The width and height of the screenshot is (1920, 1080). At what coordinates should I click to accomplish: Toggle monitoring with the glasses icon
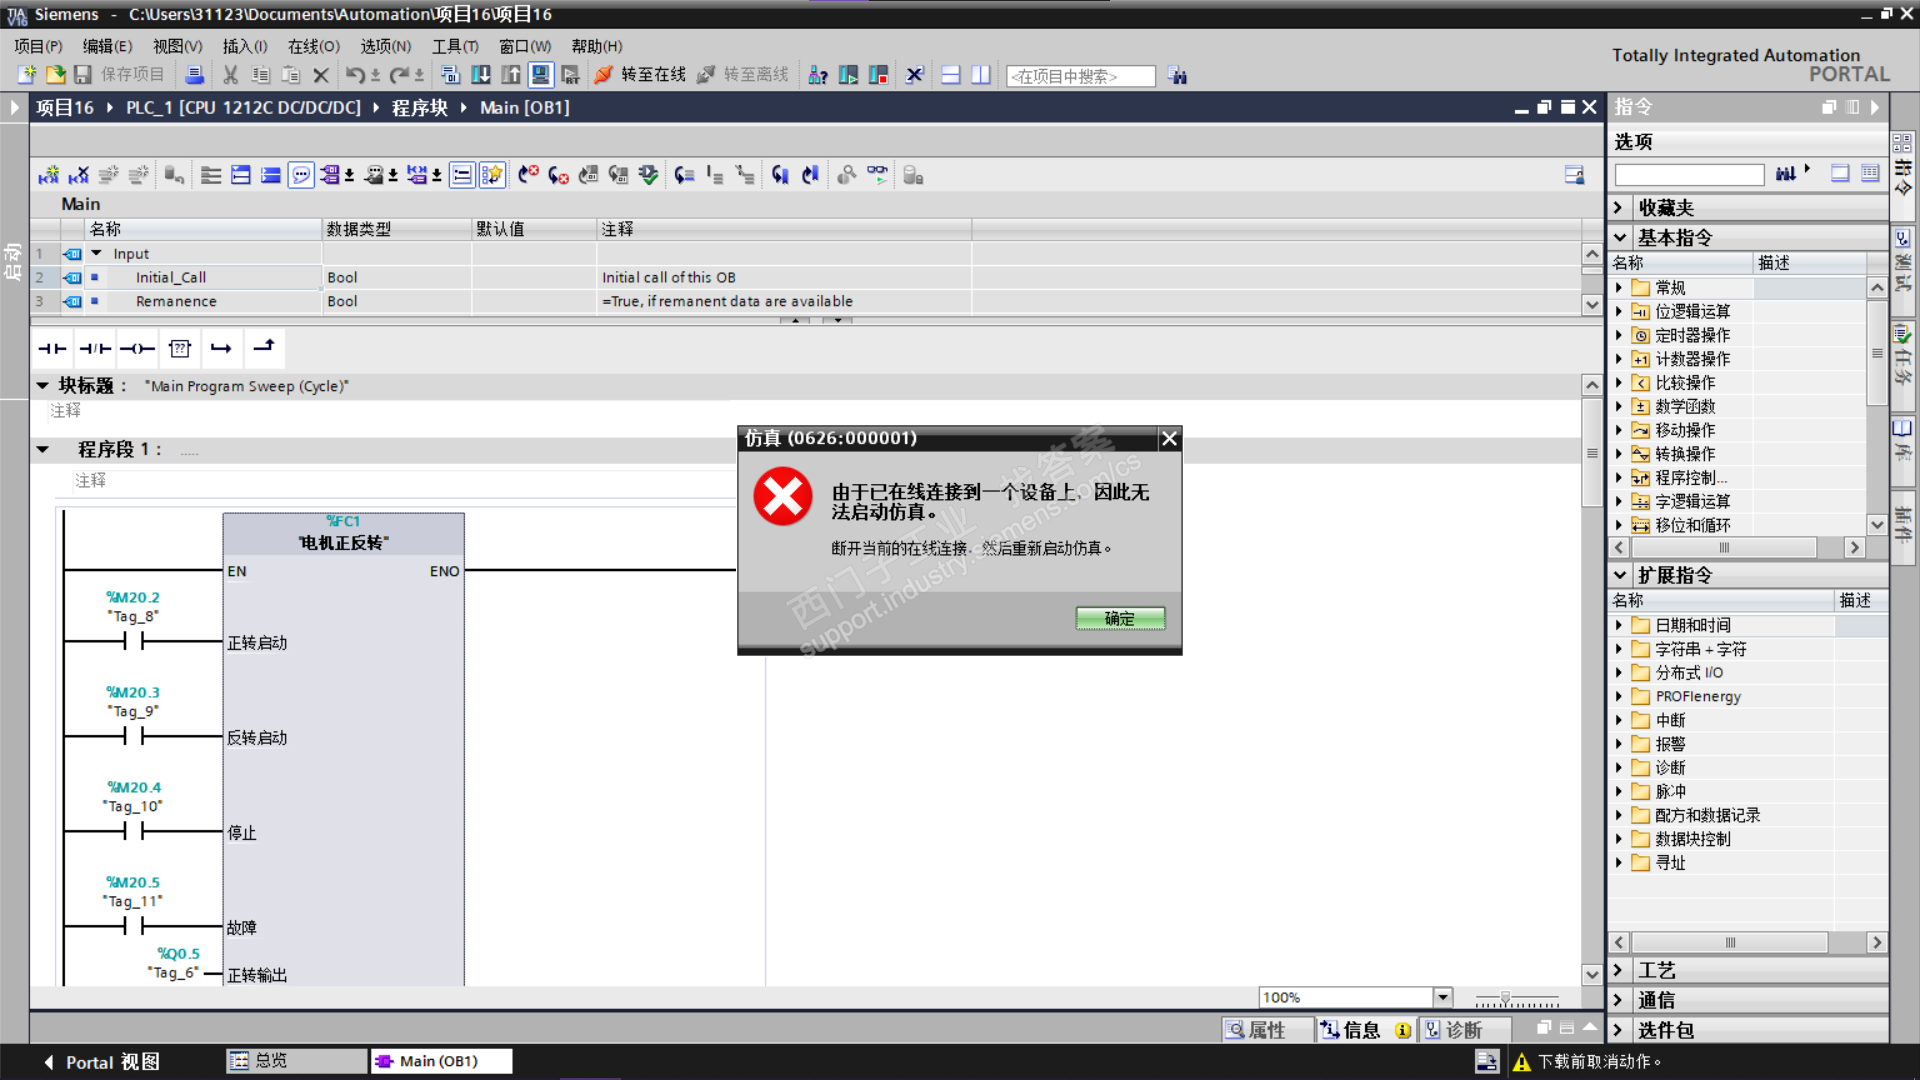(x=877, y=175)
